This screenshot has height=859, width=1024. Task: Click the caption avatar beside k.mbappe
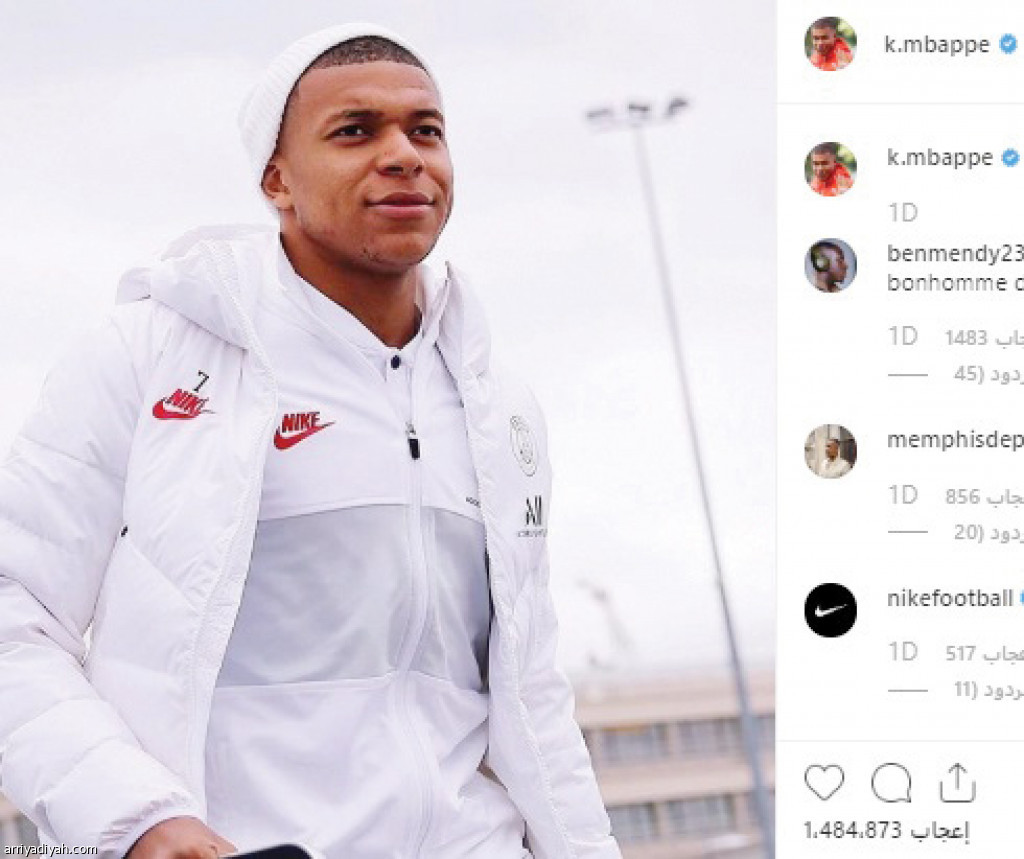tap(830, 168)
